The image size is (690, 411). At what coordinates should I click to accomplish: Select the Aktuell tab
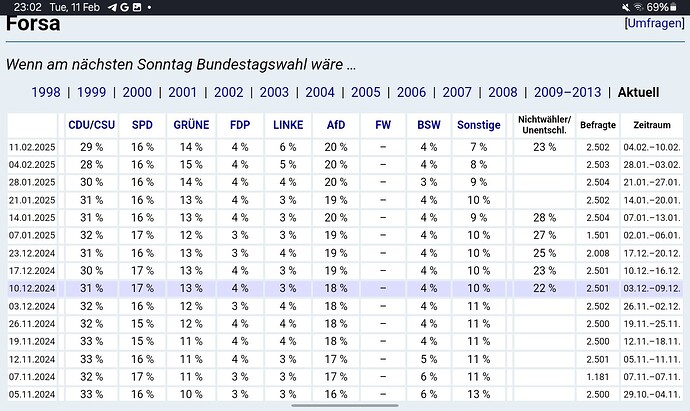click(x=639, y=92)
